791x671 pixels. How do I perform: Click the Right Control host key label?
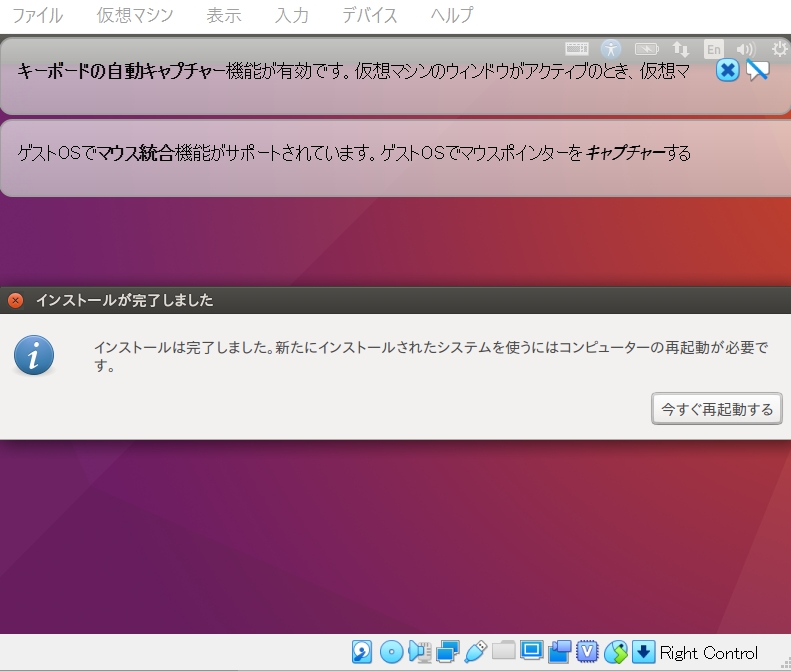pyautogui.click(x=708, y=653)
